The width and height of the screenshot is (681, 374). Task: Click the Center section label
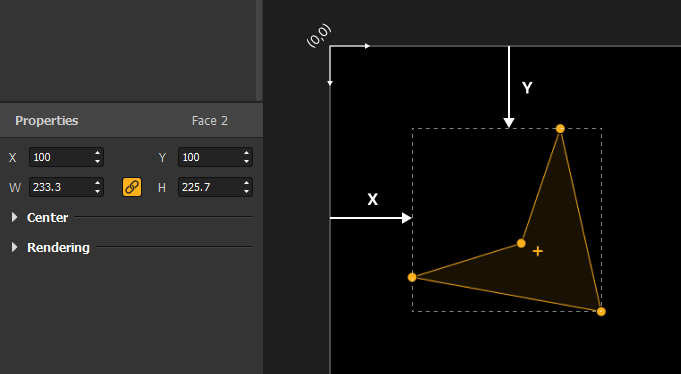point(47,217)
